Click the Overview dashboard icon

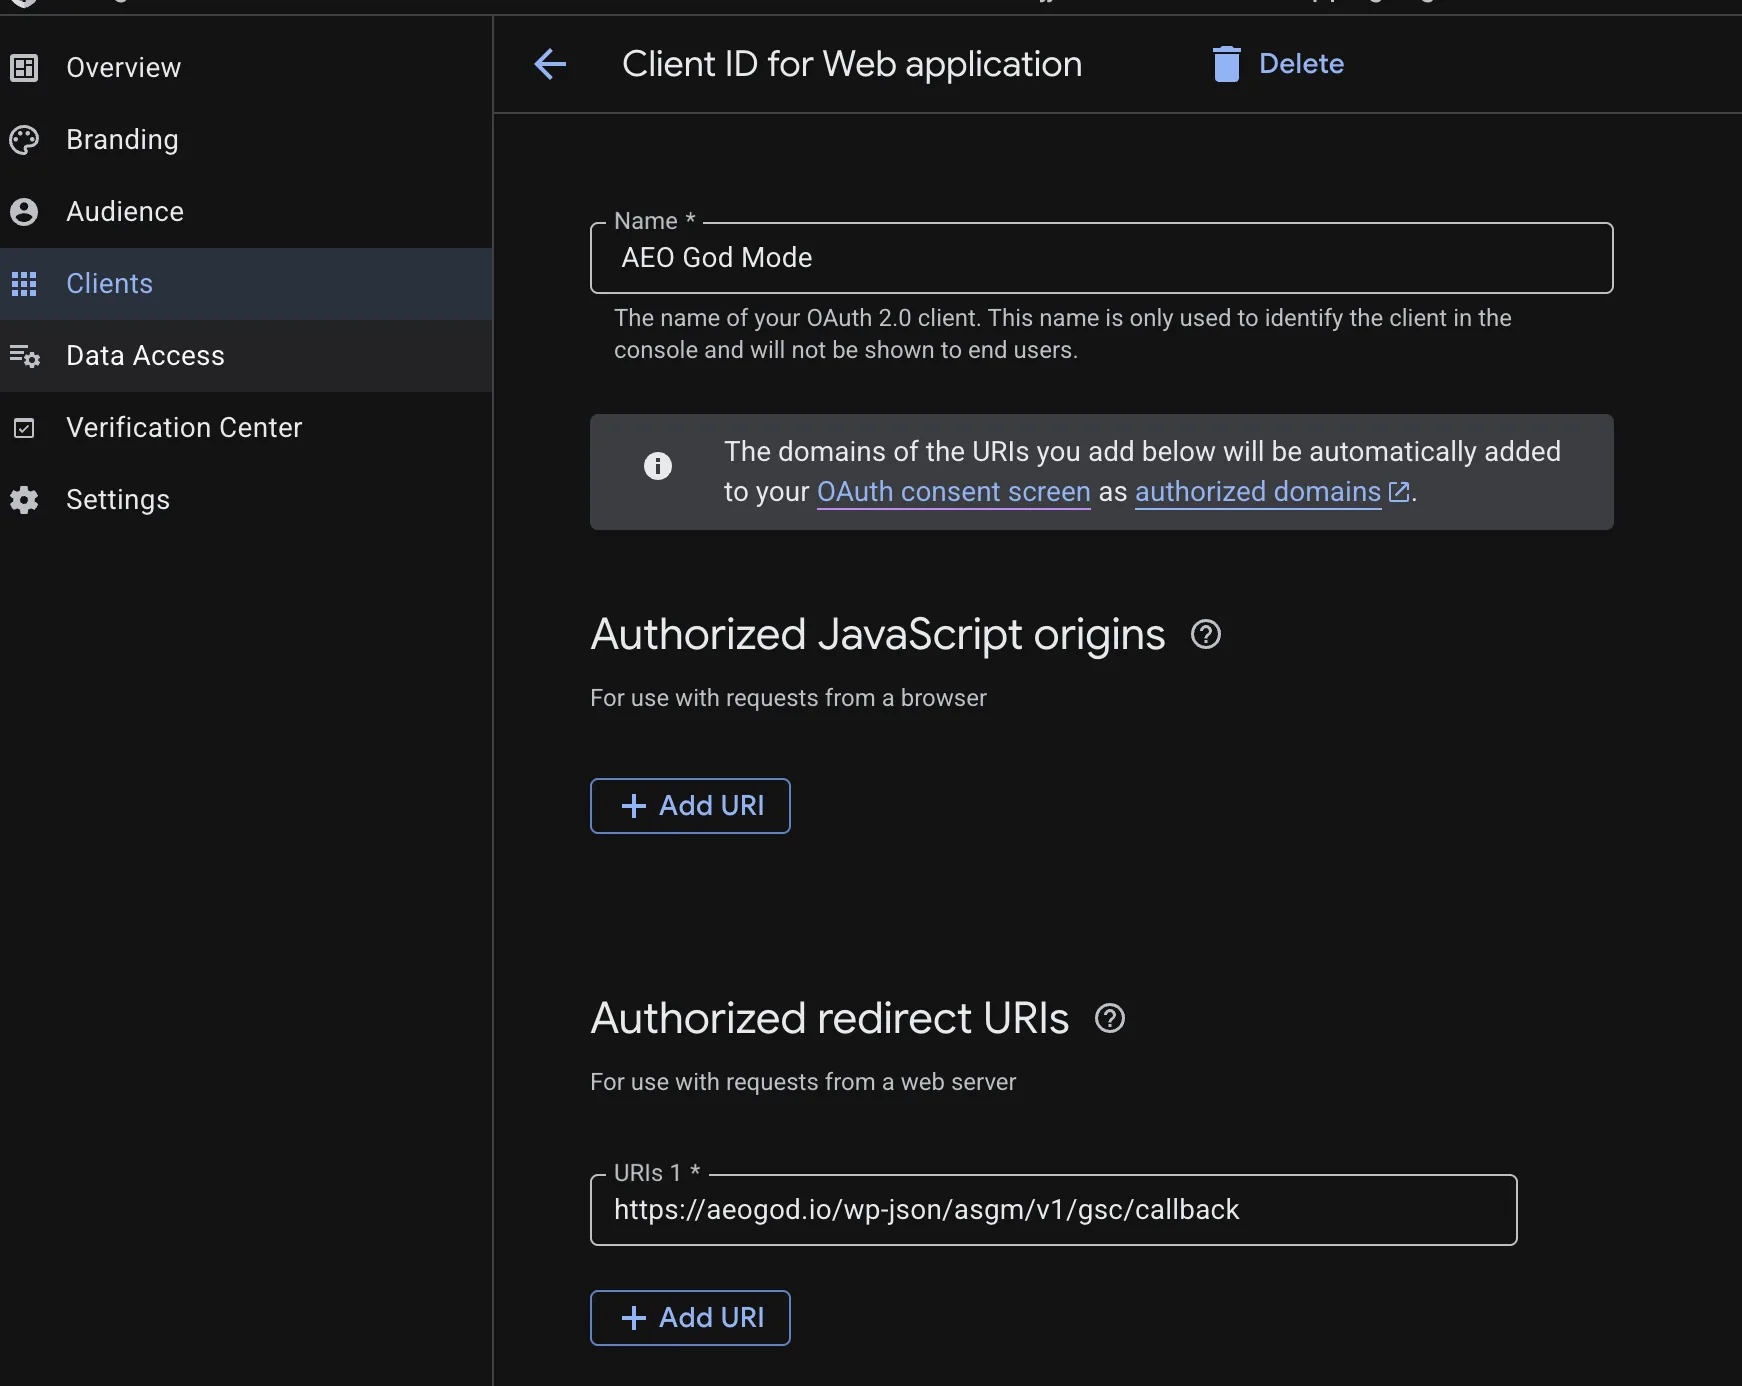[24, 68]
